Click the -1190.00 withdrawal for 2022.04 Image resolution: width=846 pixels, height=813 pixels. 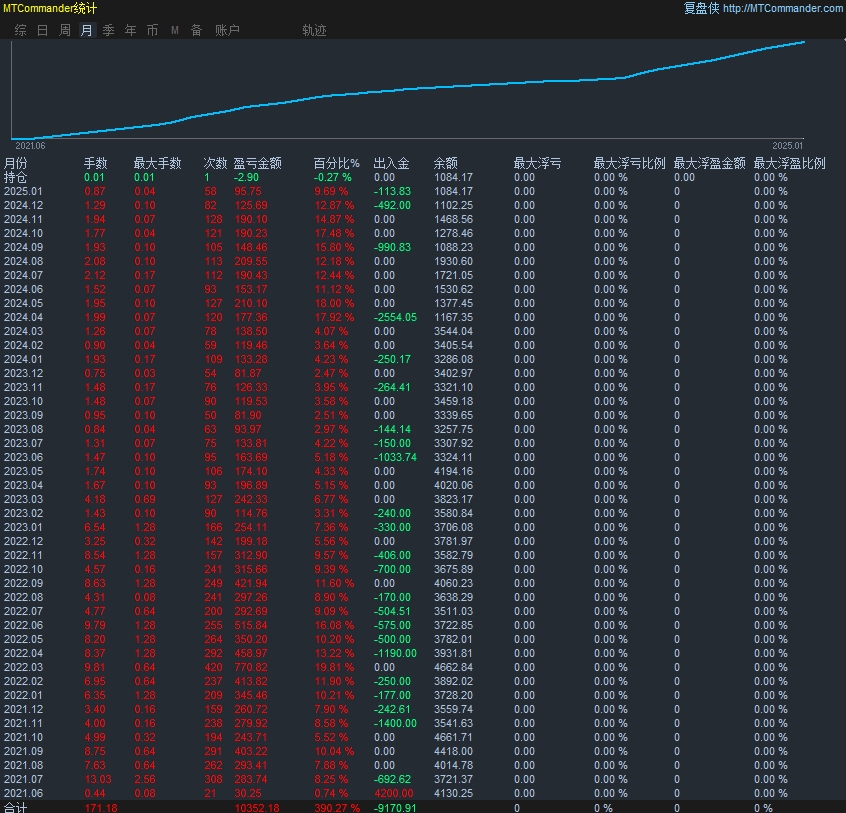click(395, 653)
